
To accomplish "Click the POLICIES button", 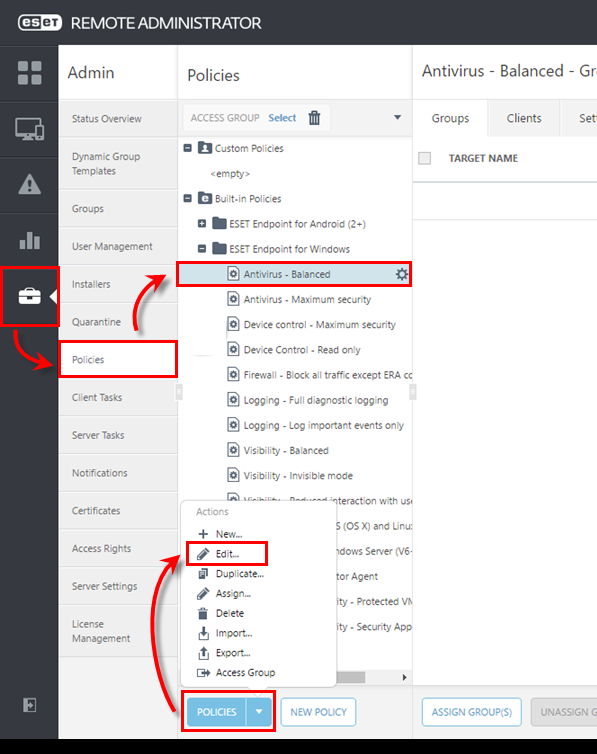I will click(216, 712).
